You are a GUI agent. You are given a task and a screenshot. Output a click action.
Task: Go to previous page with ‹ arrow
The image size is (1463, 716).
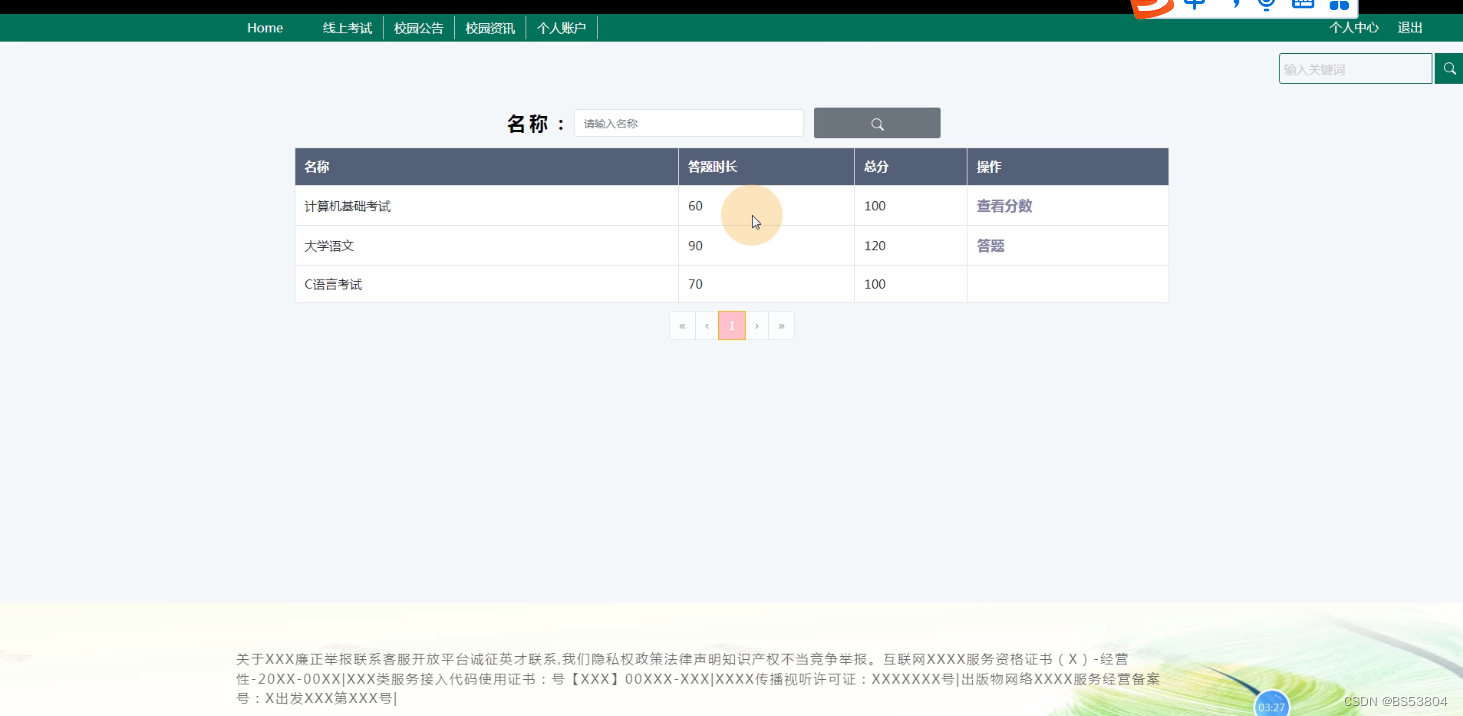point(707,326)
